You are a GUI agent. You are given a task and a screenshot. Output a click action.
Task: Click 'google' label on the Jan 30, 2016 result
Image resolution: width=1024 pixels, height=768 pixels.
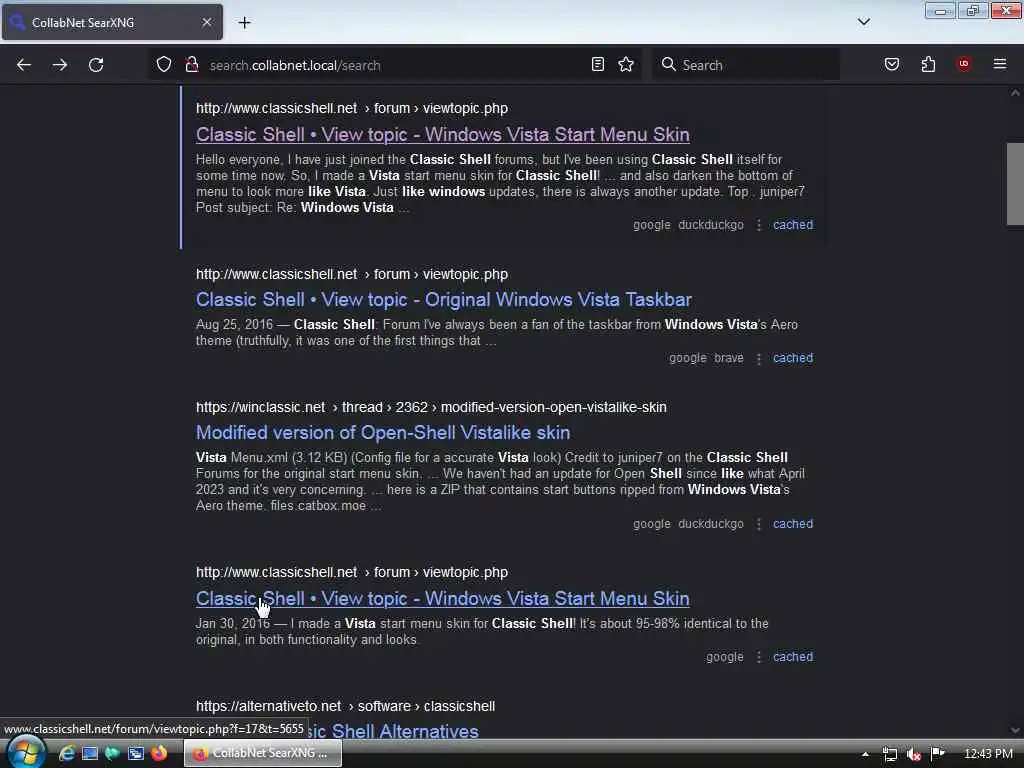click(724, 657)
